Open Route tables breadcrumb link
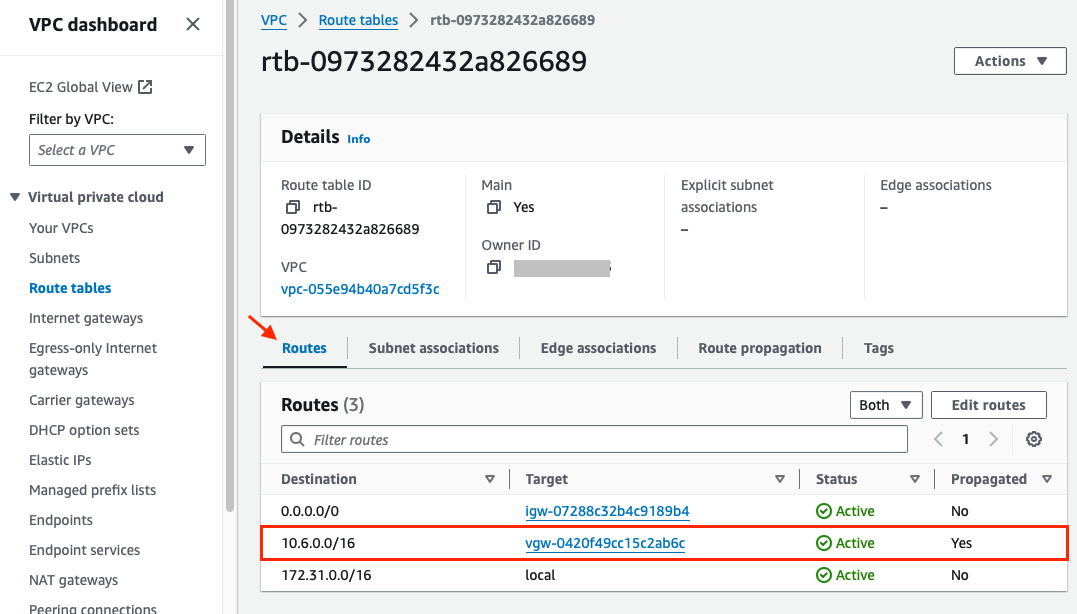Screen dimensions: 1077x614 [358, 20]
